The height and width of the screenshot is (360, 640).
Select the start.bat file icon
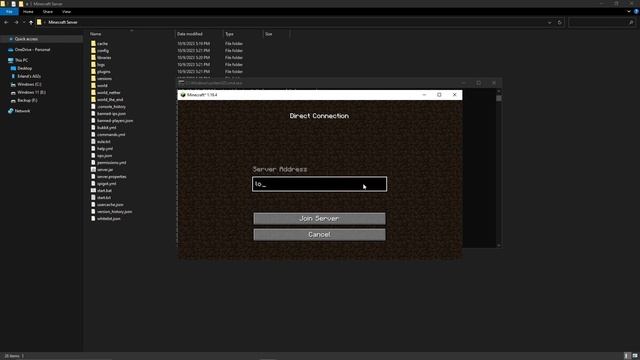click(93, 191)
